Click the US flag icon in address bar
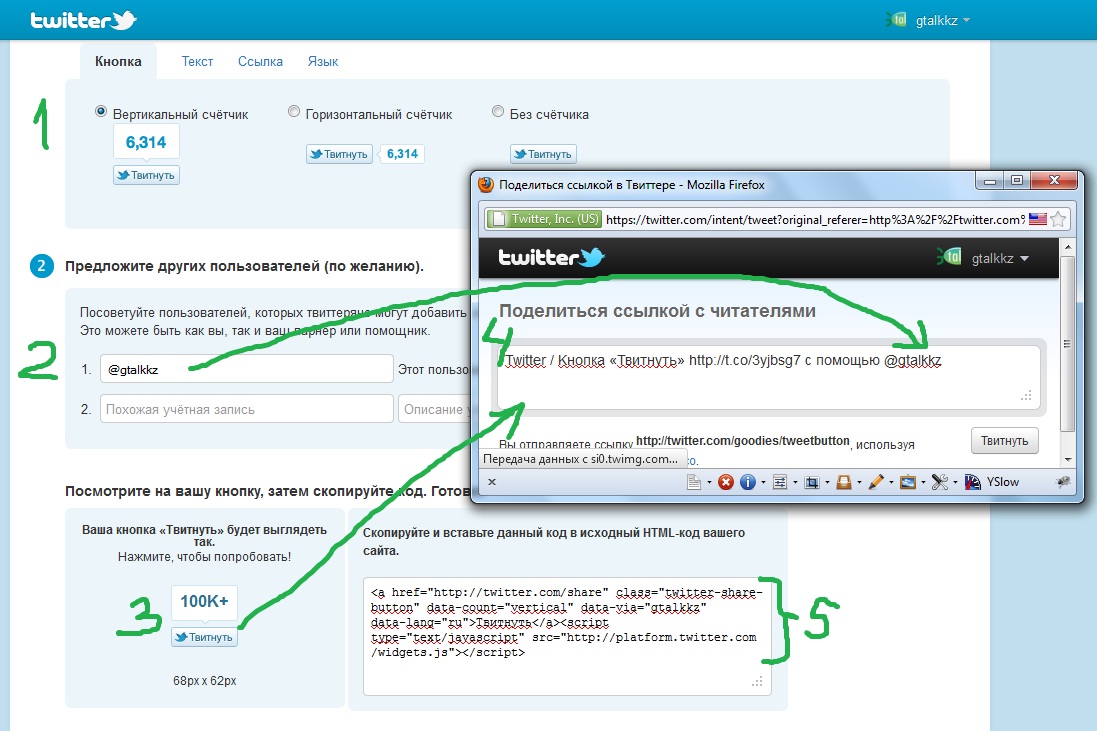 (1038, 219)
